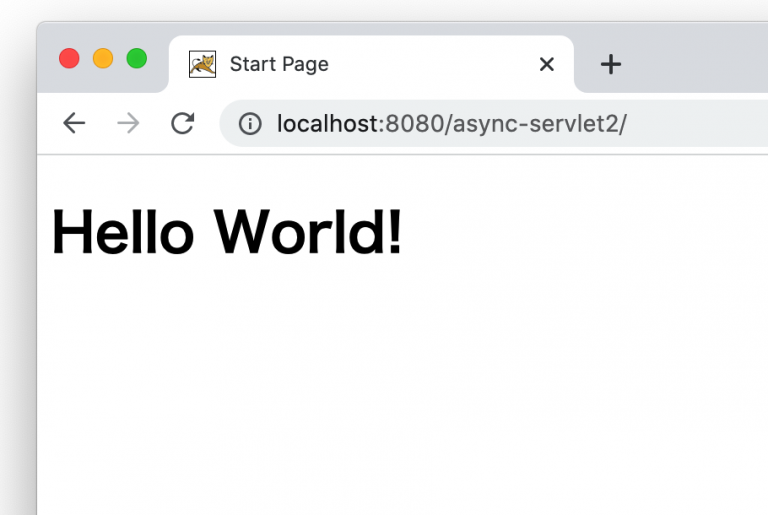Click the Hello World! heading
Screen dimensions: 768x515
[227, 232]
